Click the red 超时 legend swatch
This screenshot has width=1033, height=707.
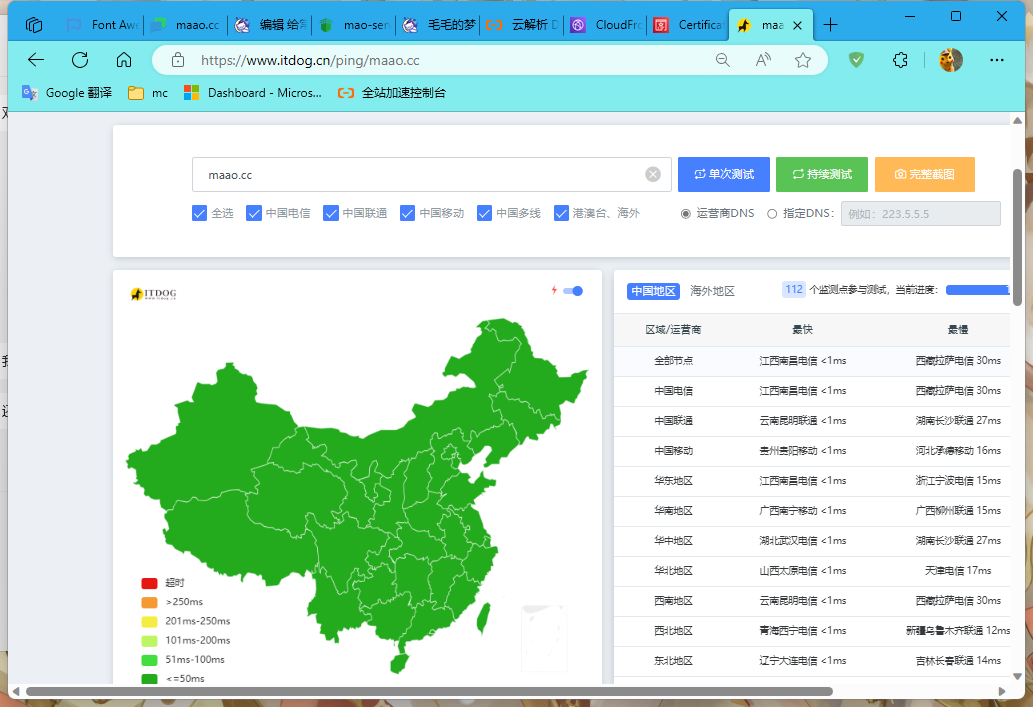(150, 583)
